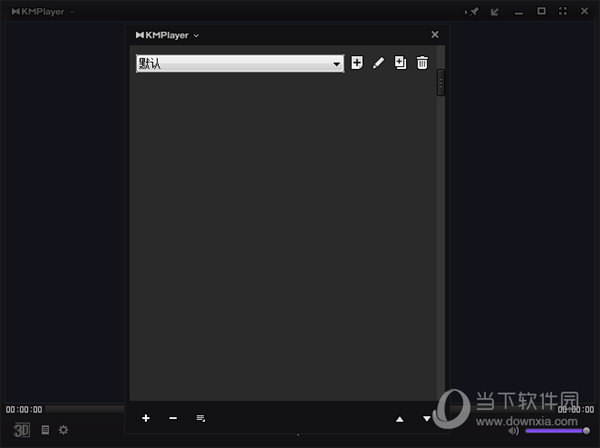The height and width of the screenshot is (448, 600).
Task: Mute audio using the speaker icon
Action: [514, 431]
